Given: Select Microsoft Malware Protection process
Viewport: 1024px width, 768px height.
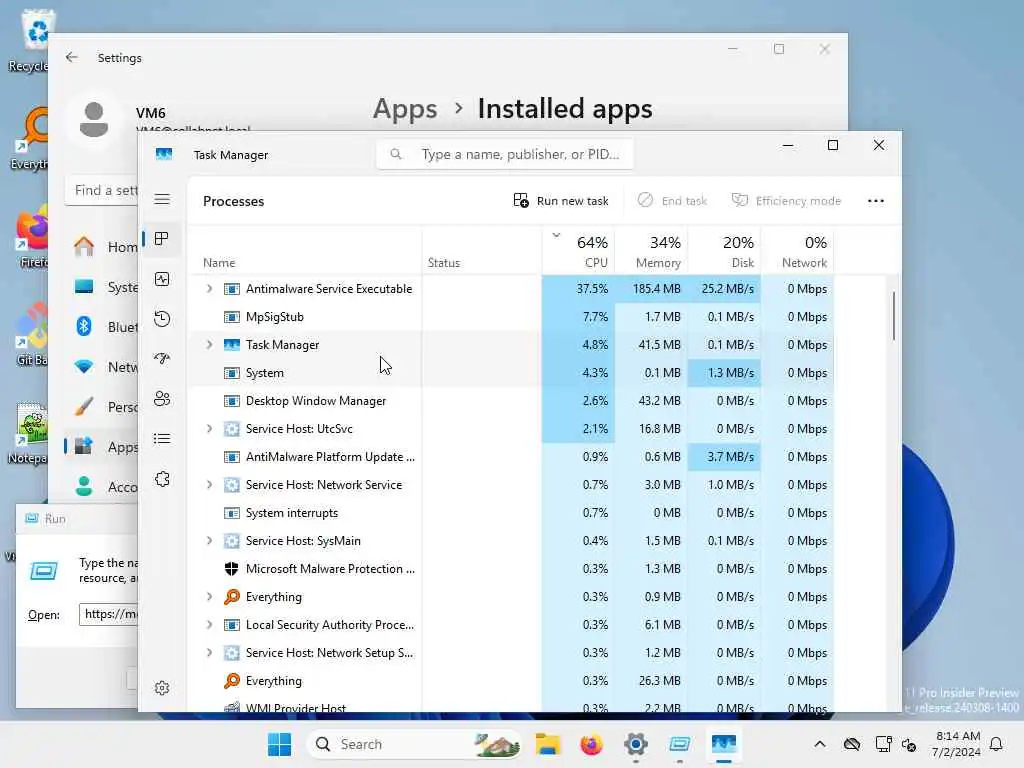Looking at the screenshot, I should pos(511,569).
